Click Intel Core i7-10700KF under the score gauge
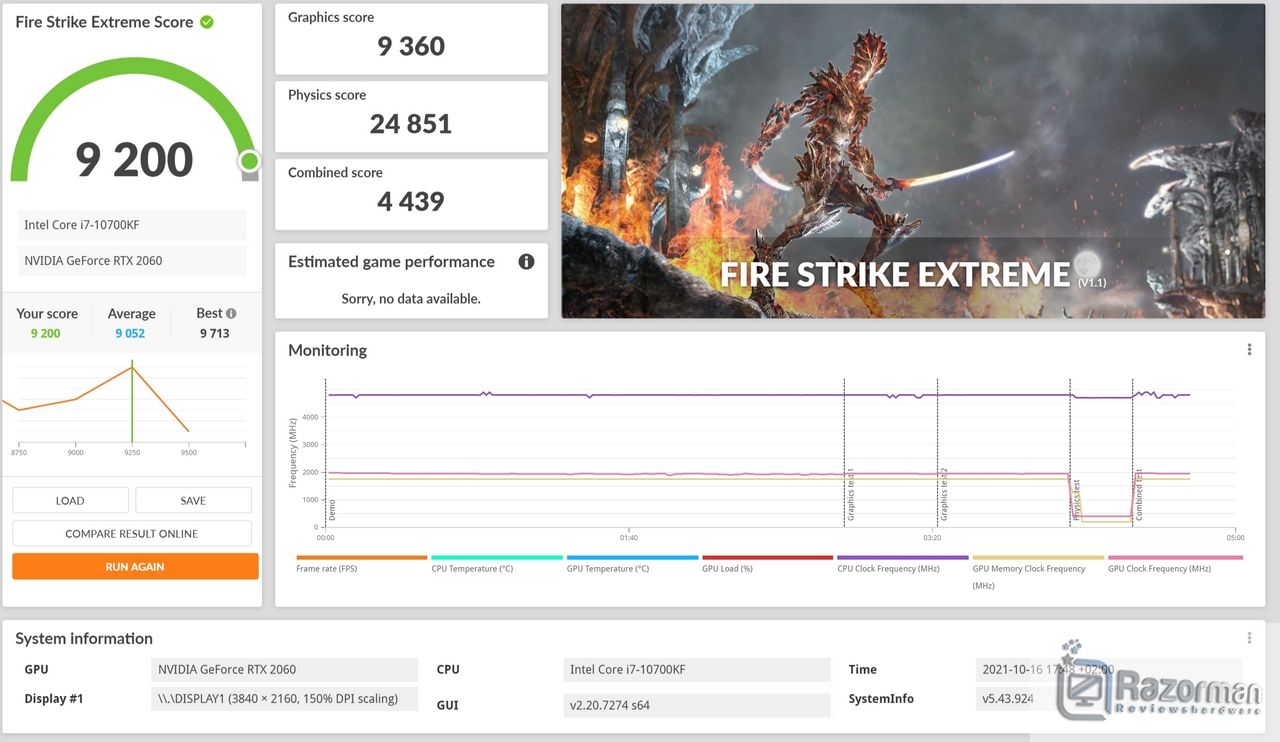This screenshot has width=1280, height=742. point(132,225)
